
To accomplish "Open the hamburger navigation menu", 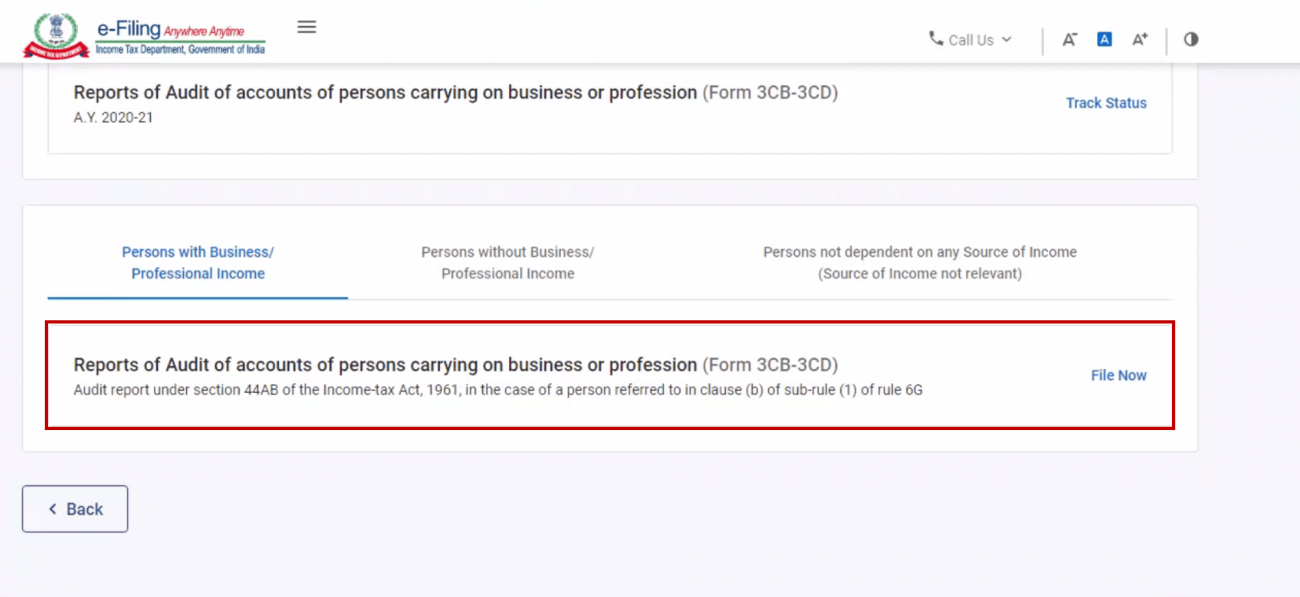I will (x=307, y=27).
